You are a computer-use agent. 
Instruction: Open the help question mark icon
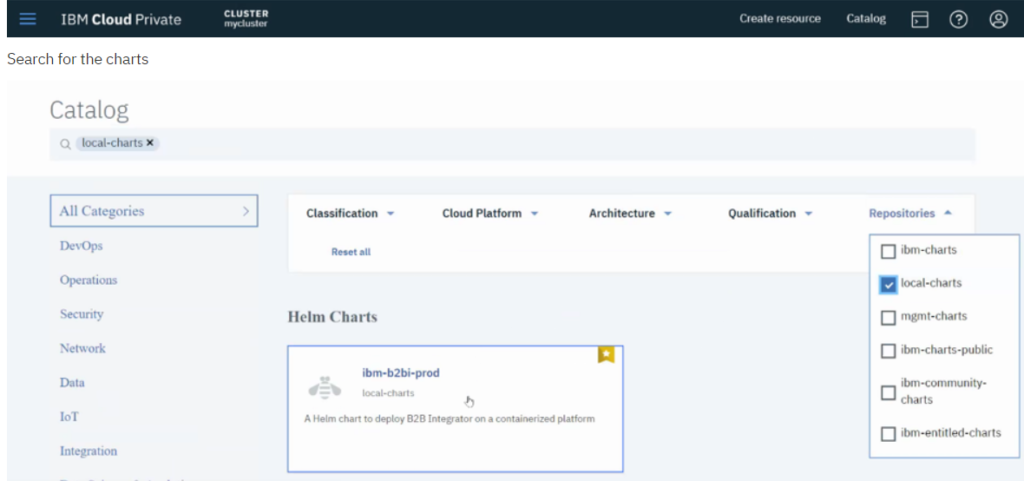tap(958, 20)
